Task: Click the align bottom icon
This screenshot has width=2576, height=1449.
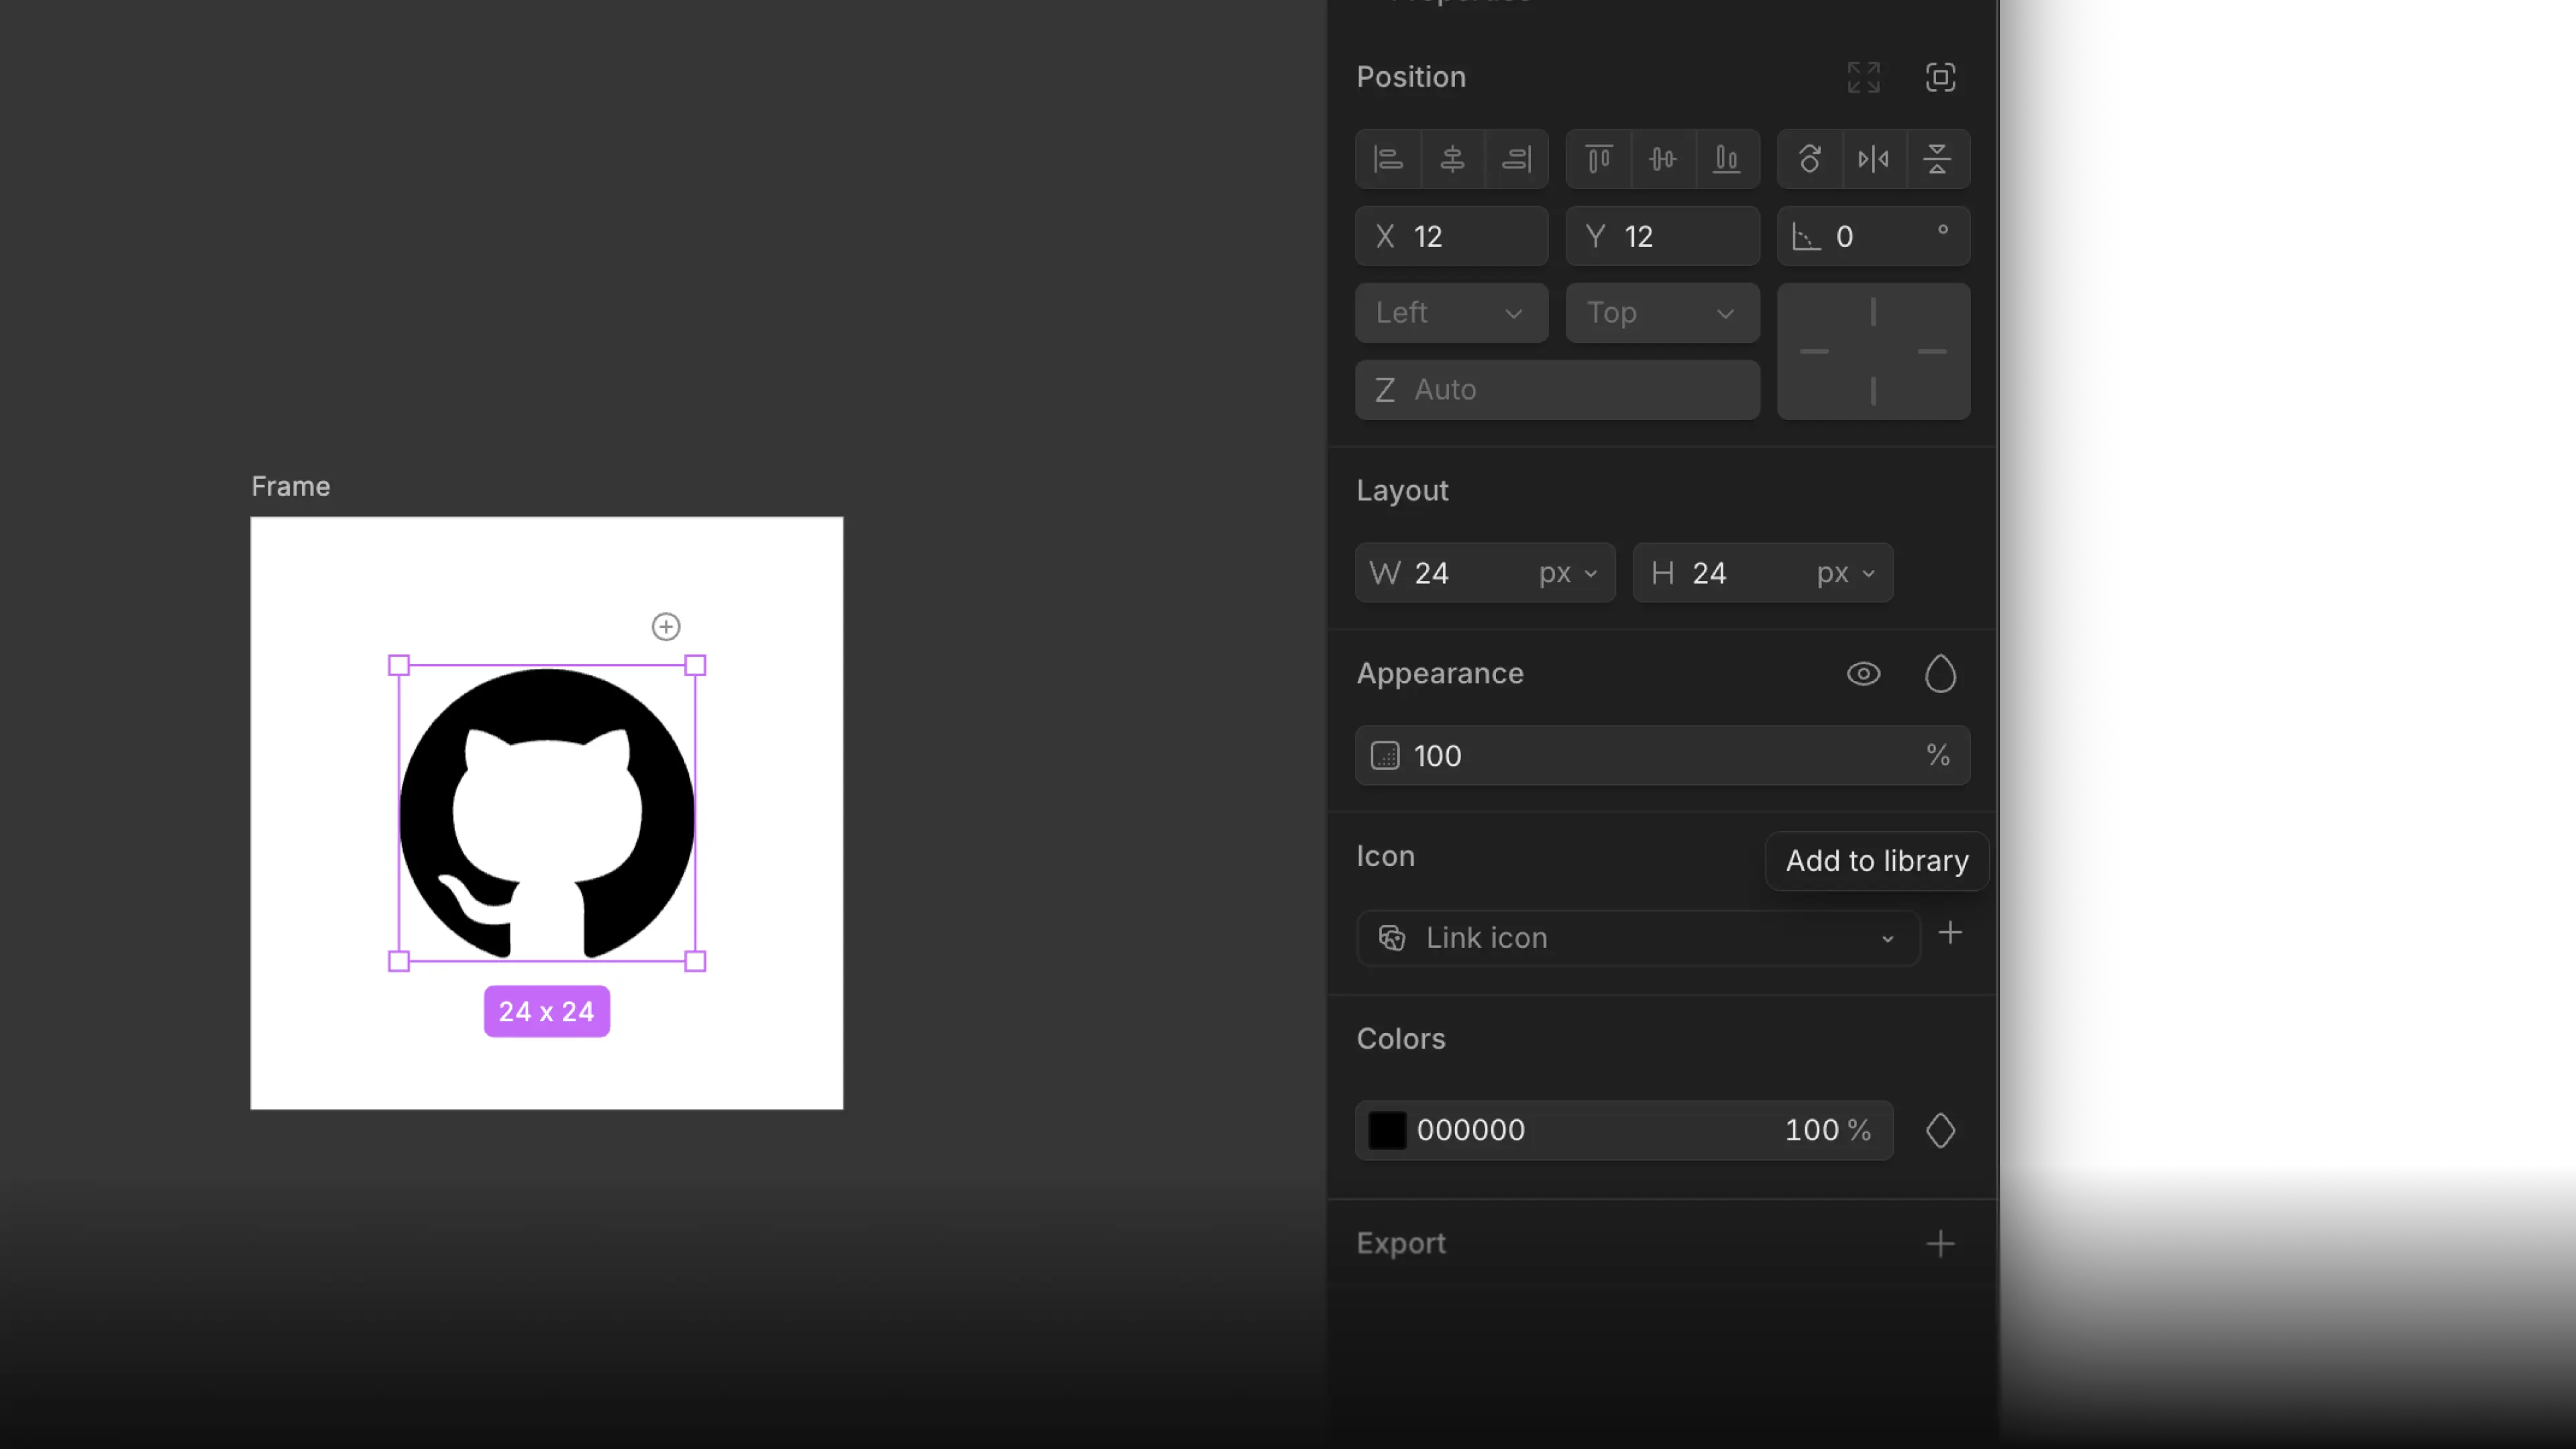Action: [x=1727, y=159]
